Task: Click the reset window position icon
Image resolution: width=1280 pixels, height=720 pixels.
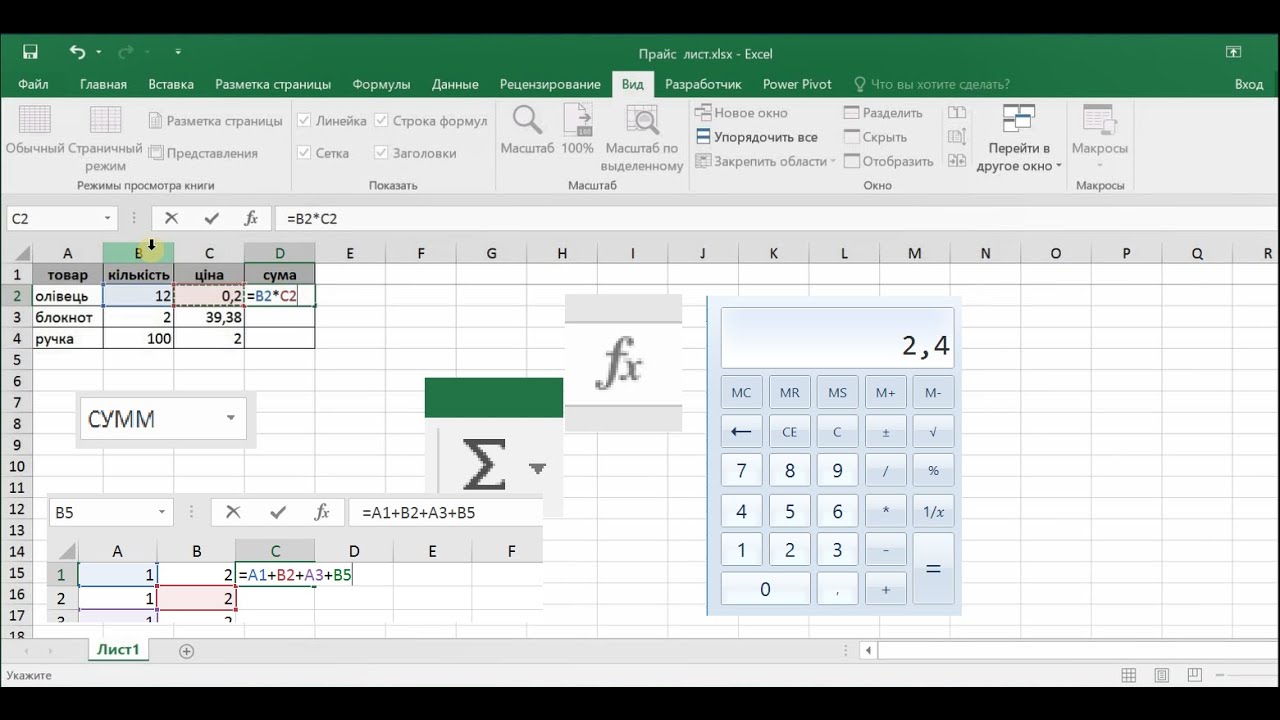Action: pos(957,161)
